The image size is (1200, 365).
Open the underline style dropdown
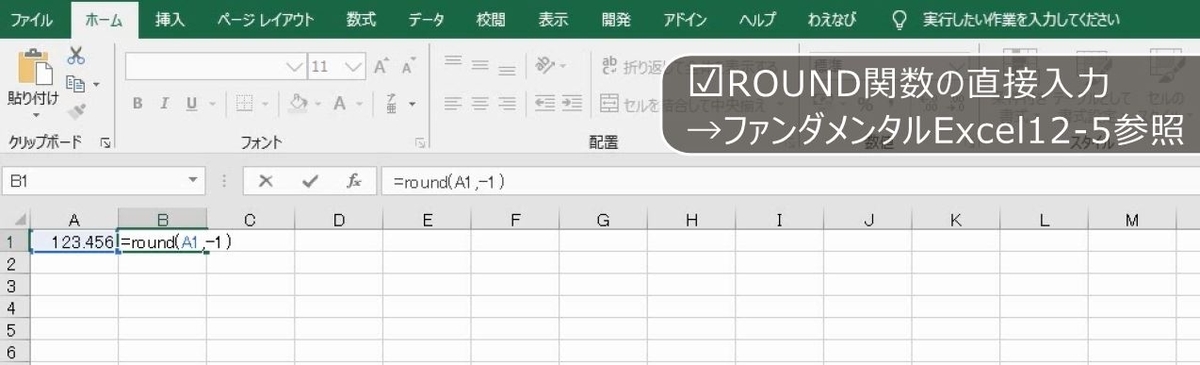click(212, 103)
